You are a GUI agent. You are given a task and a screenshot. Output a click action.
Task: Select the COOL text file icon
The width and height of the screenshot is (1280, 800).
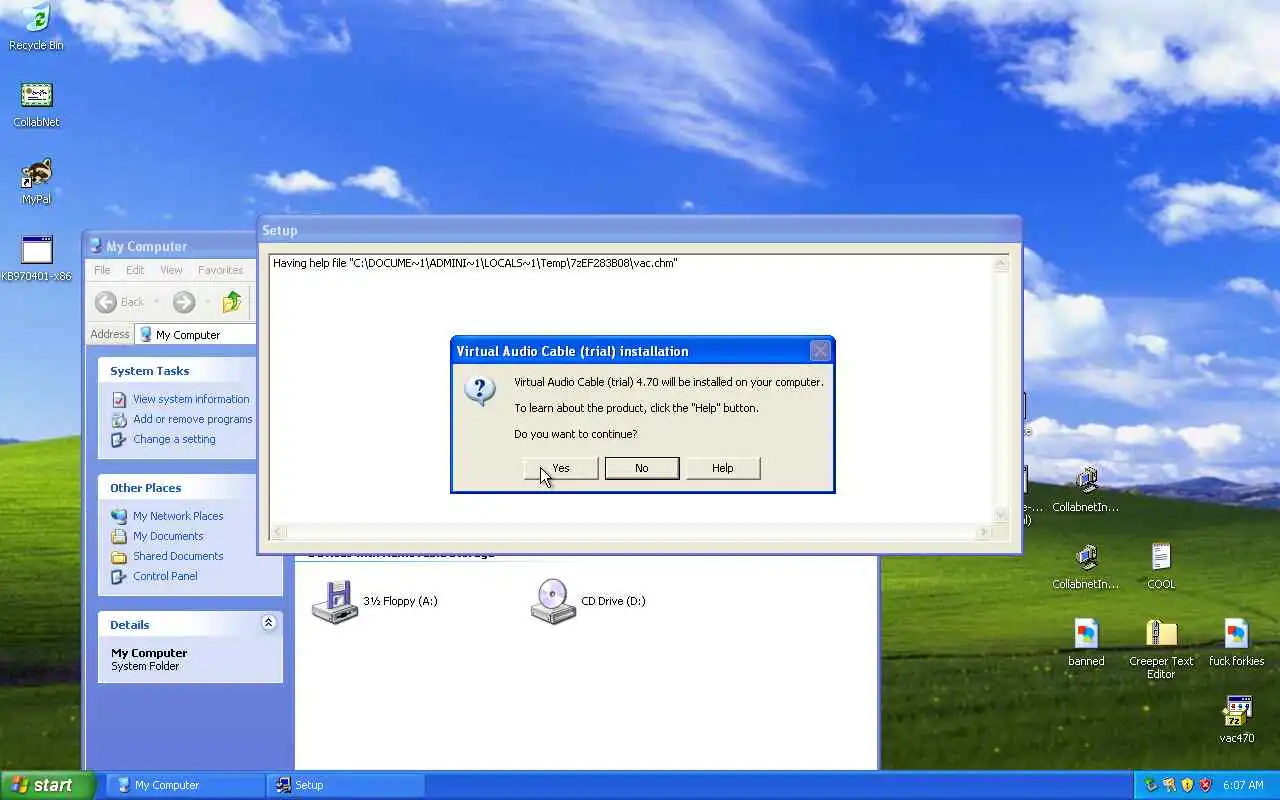(x=1161, y=565)
